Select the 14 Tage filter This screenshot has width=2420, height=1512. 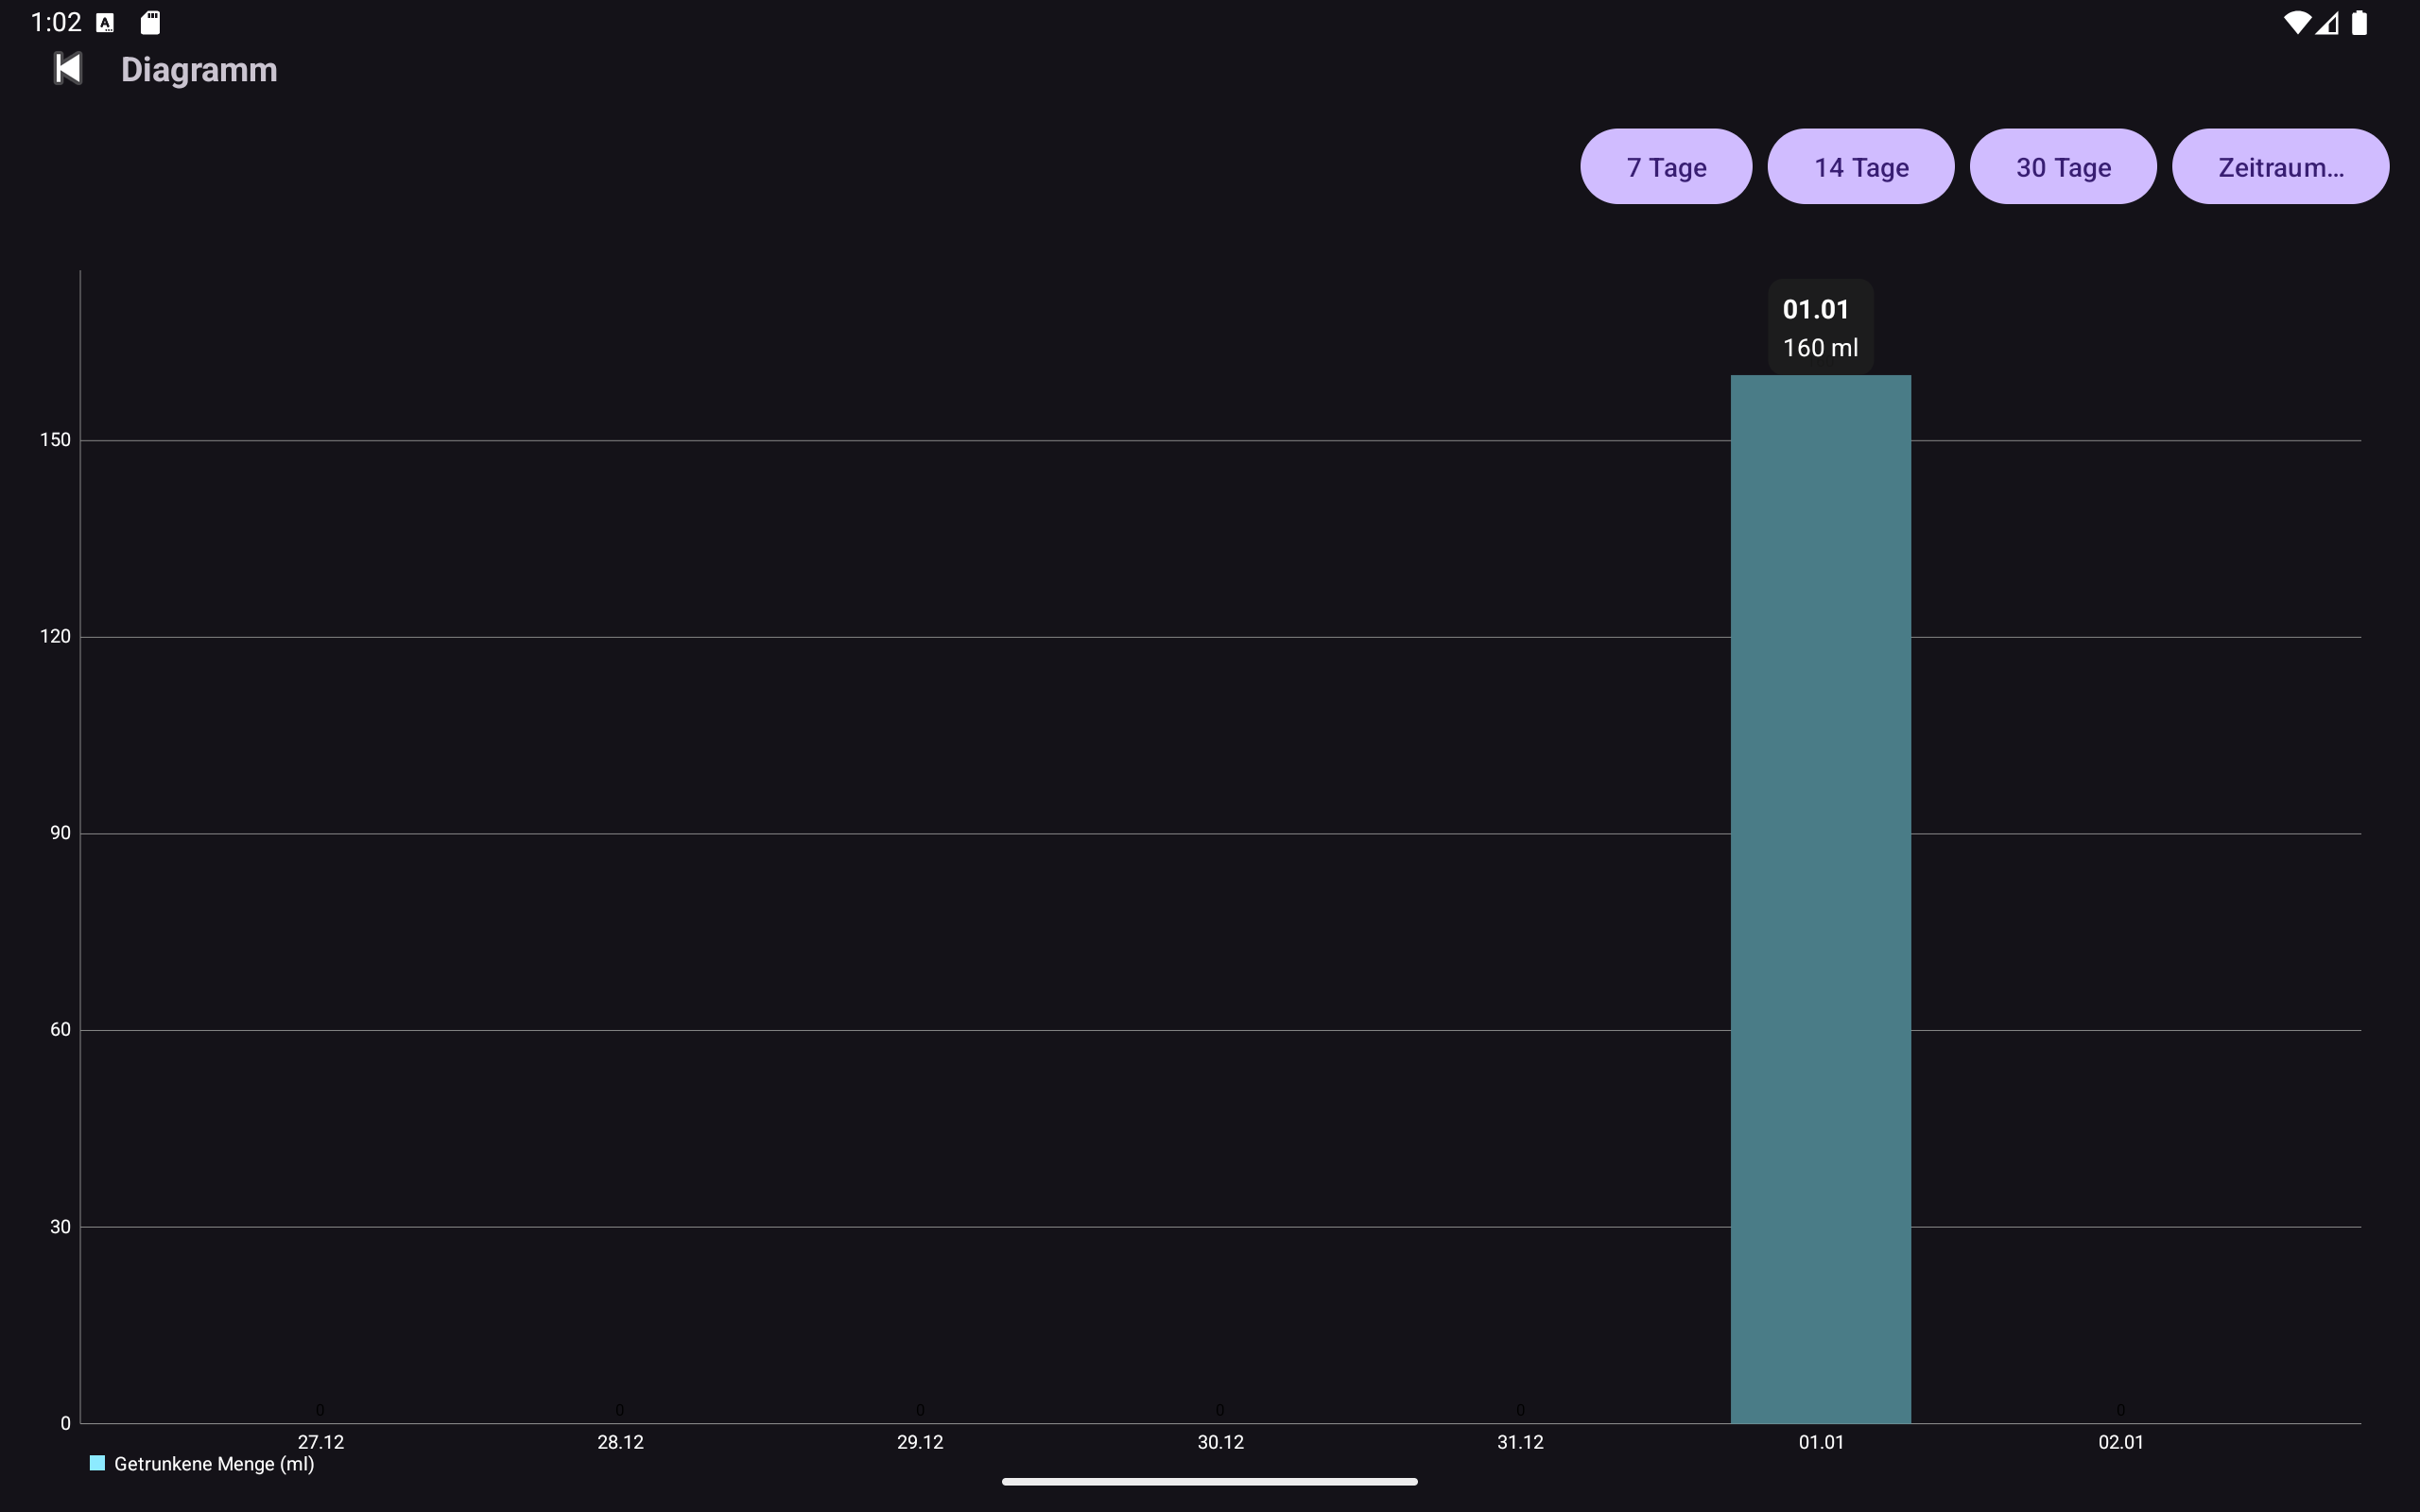(x=1860, y=166)
